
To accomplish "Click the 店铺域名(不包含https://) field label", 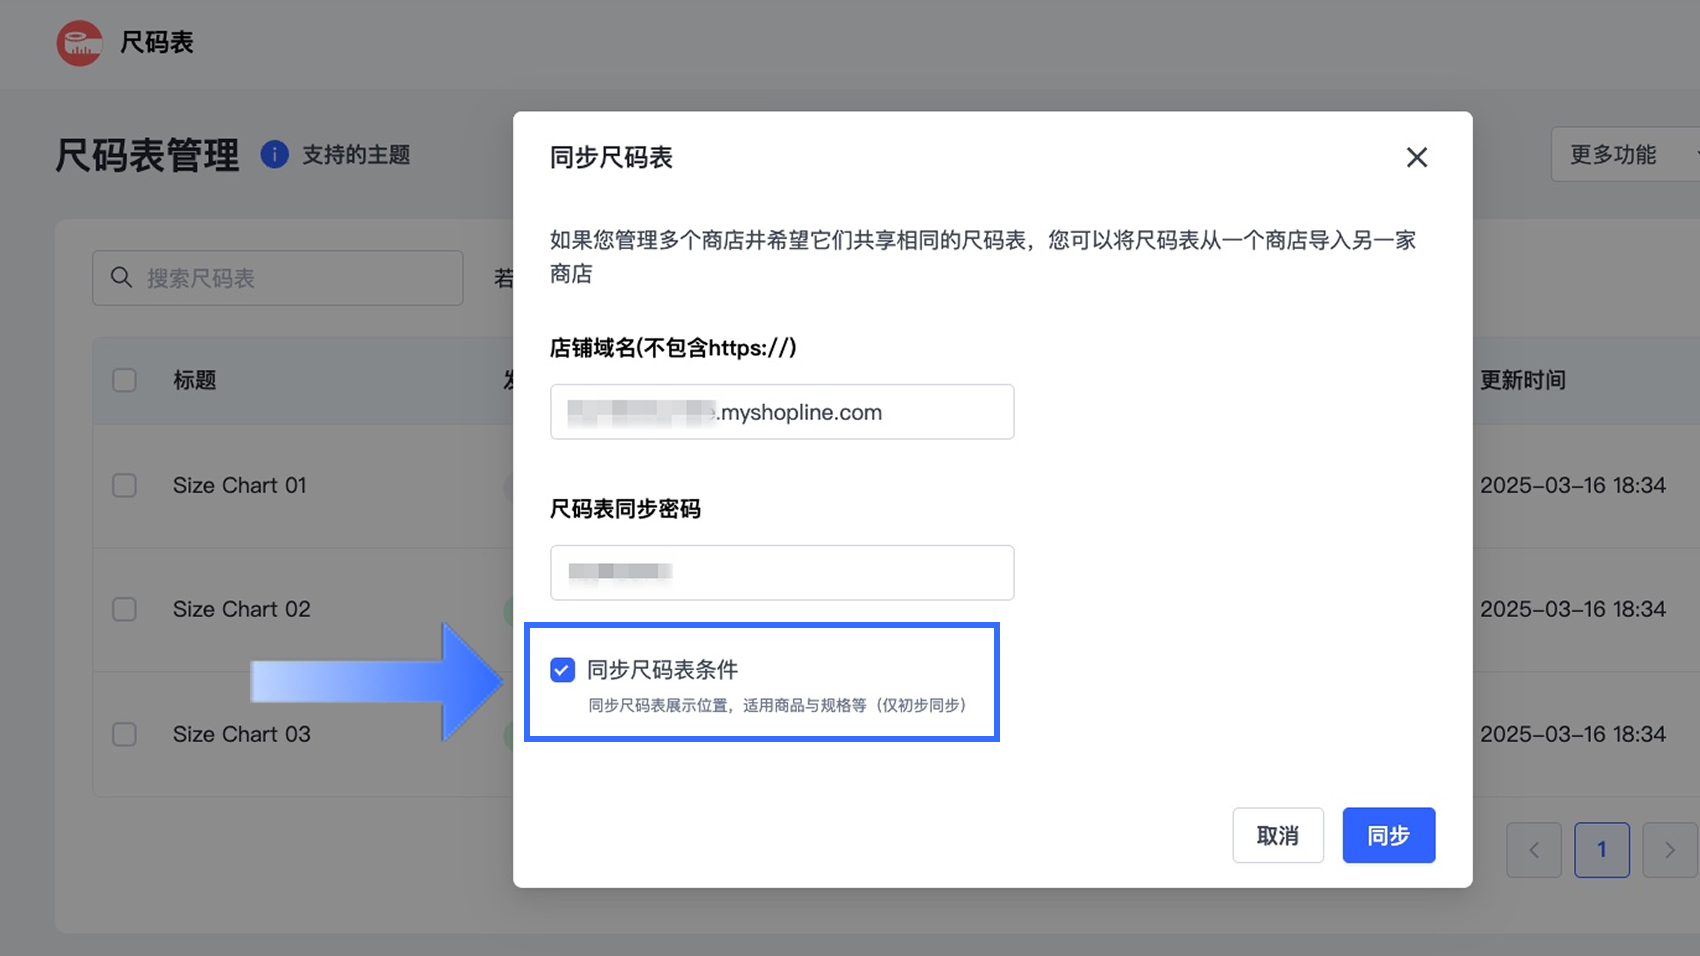I will pos(673,347).
